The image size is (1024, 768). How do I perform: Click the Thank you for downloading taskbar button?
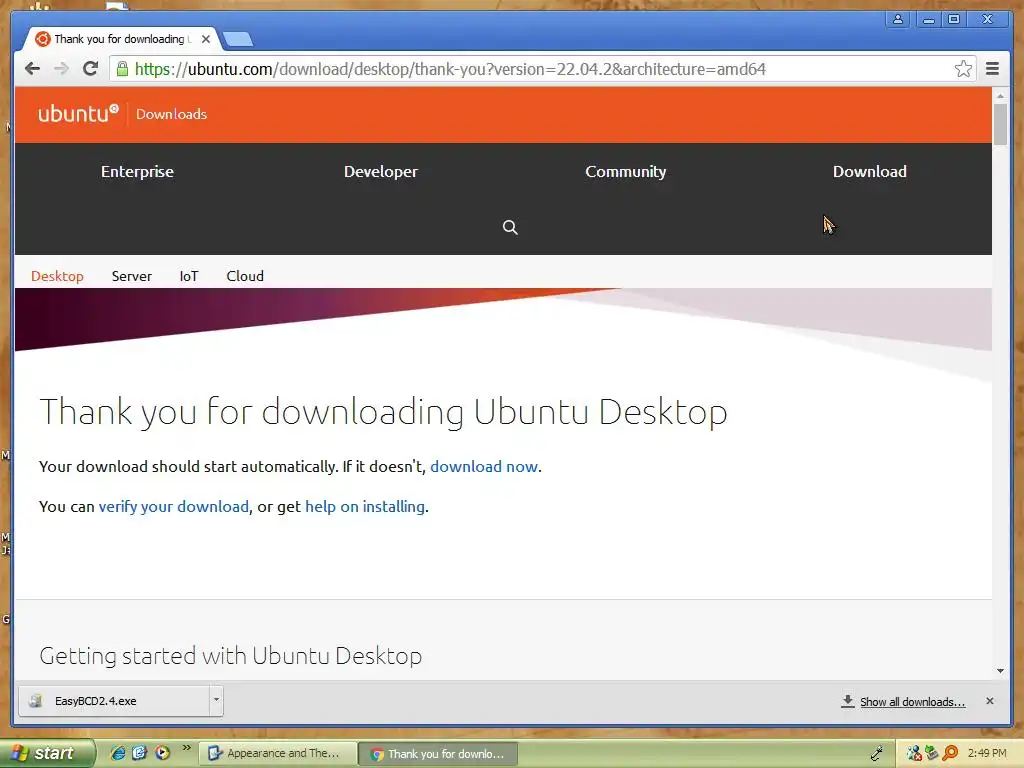coord(438,754)
